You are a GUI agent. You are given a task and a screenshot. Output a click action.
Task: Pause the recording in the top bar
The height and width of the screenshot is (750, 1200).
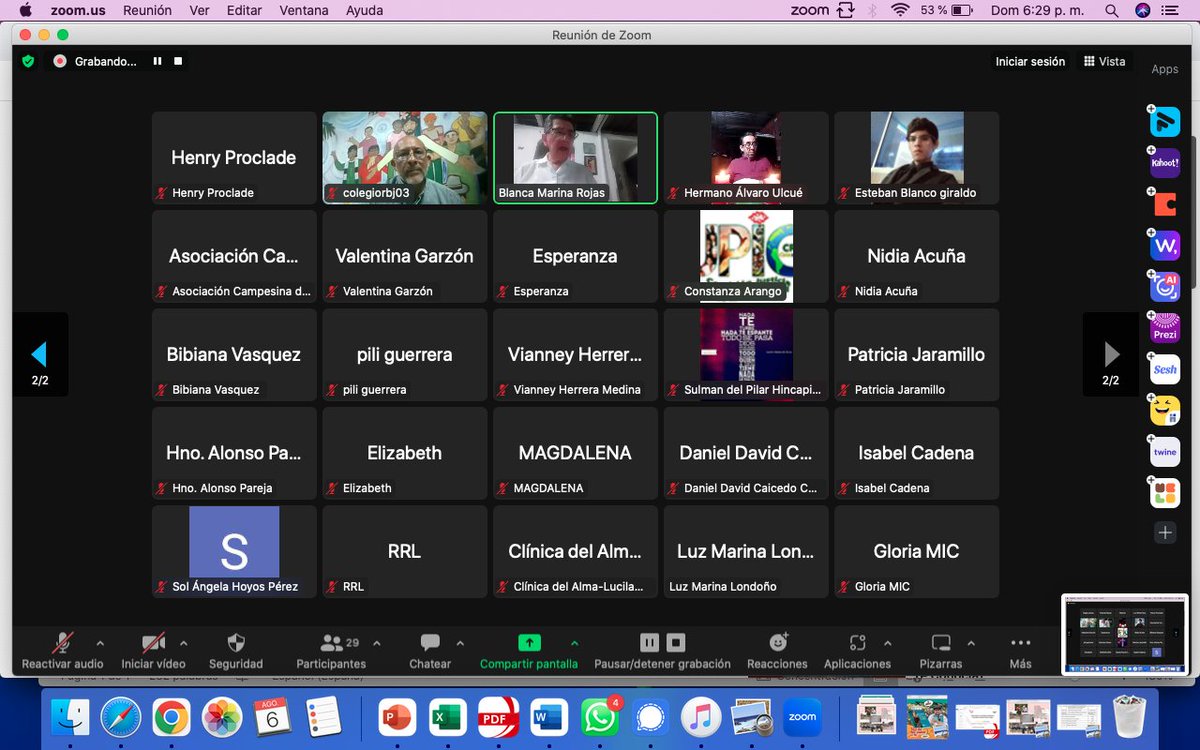157,61
